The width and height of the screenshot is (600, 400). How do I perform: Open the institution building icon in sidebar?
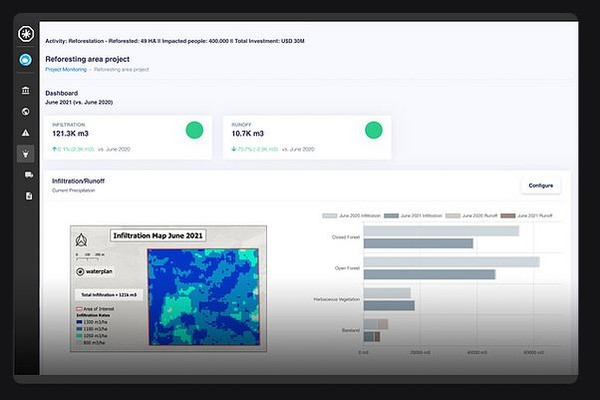[x=27, y=91]
